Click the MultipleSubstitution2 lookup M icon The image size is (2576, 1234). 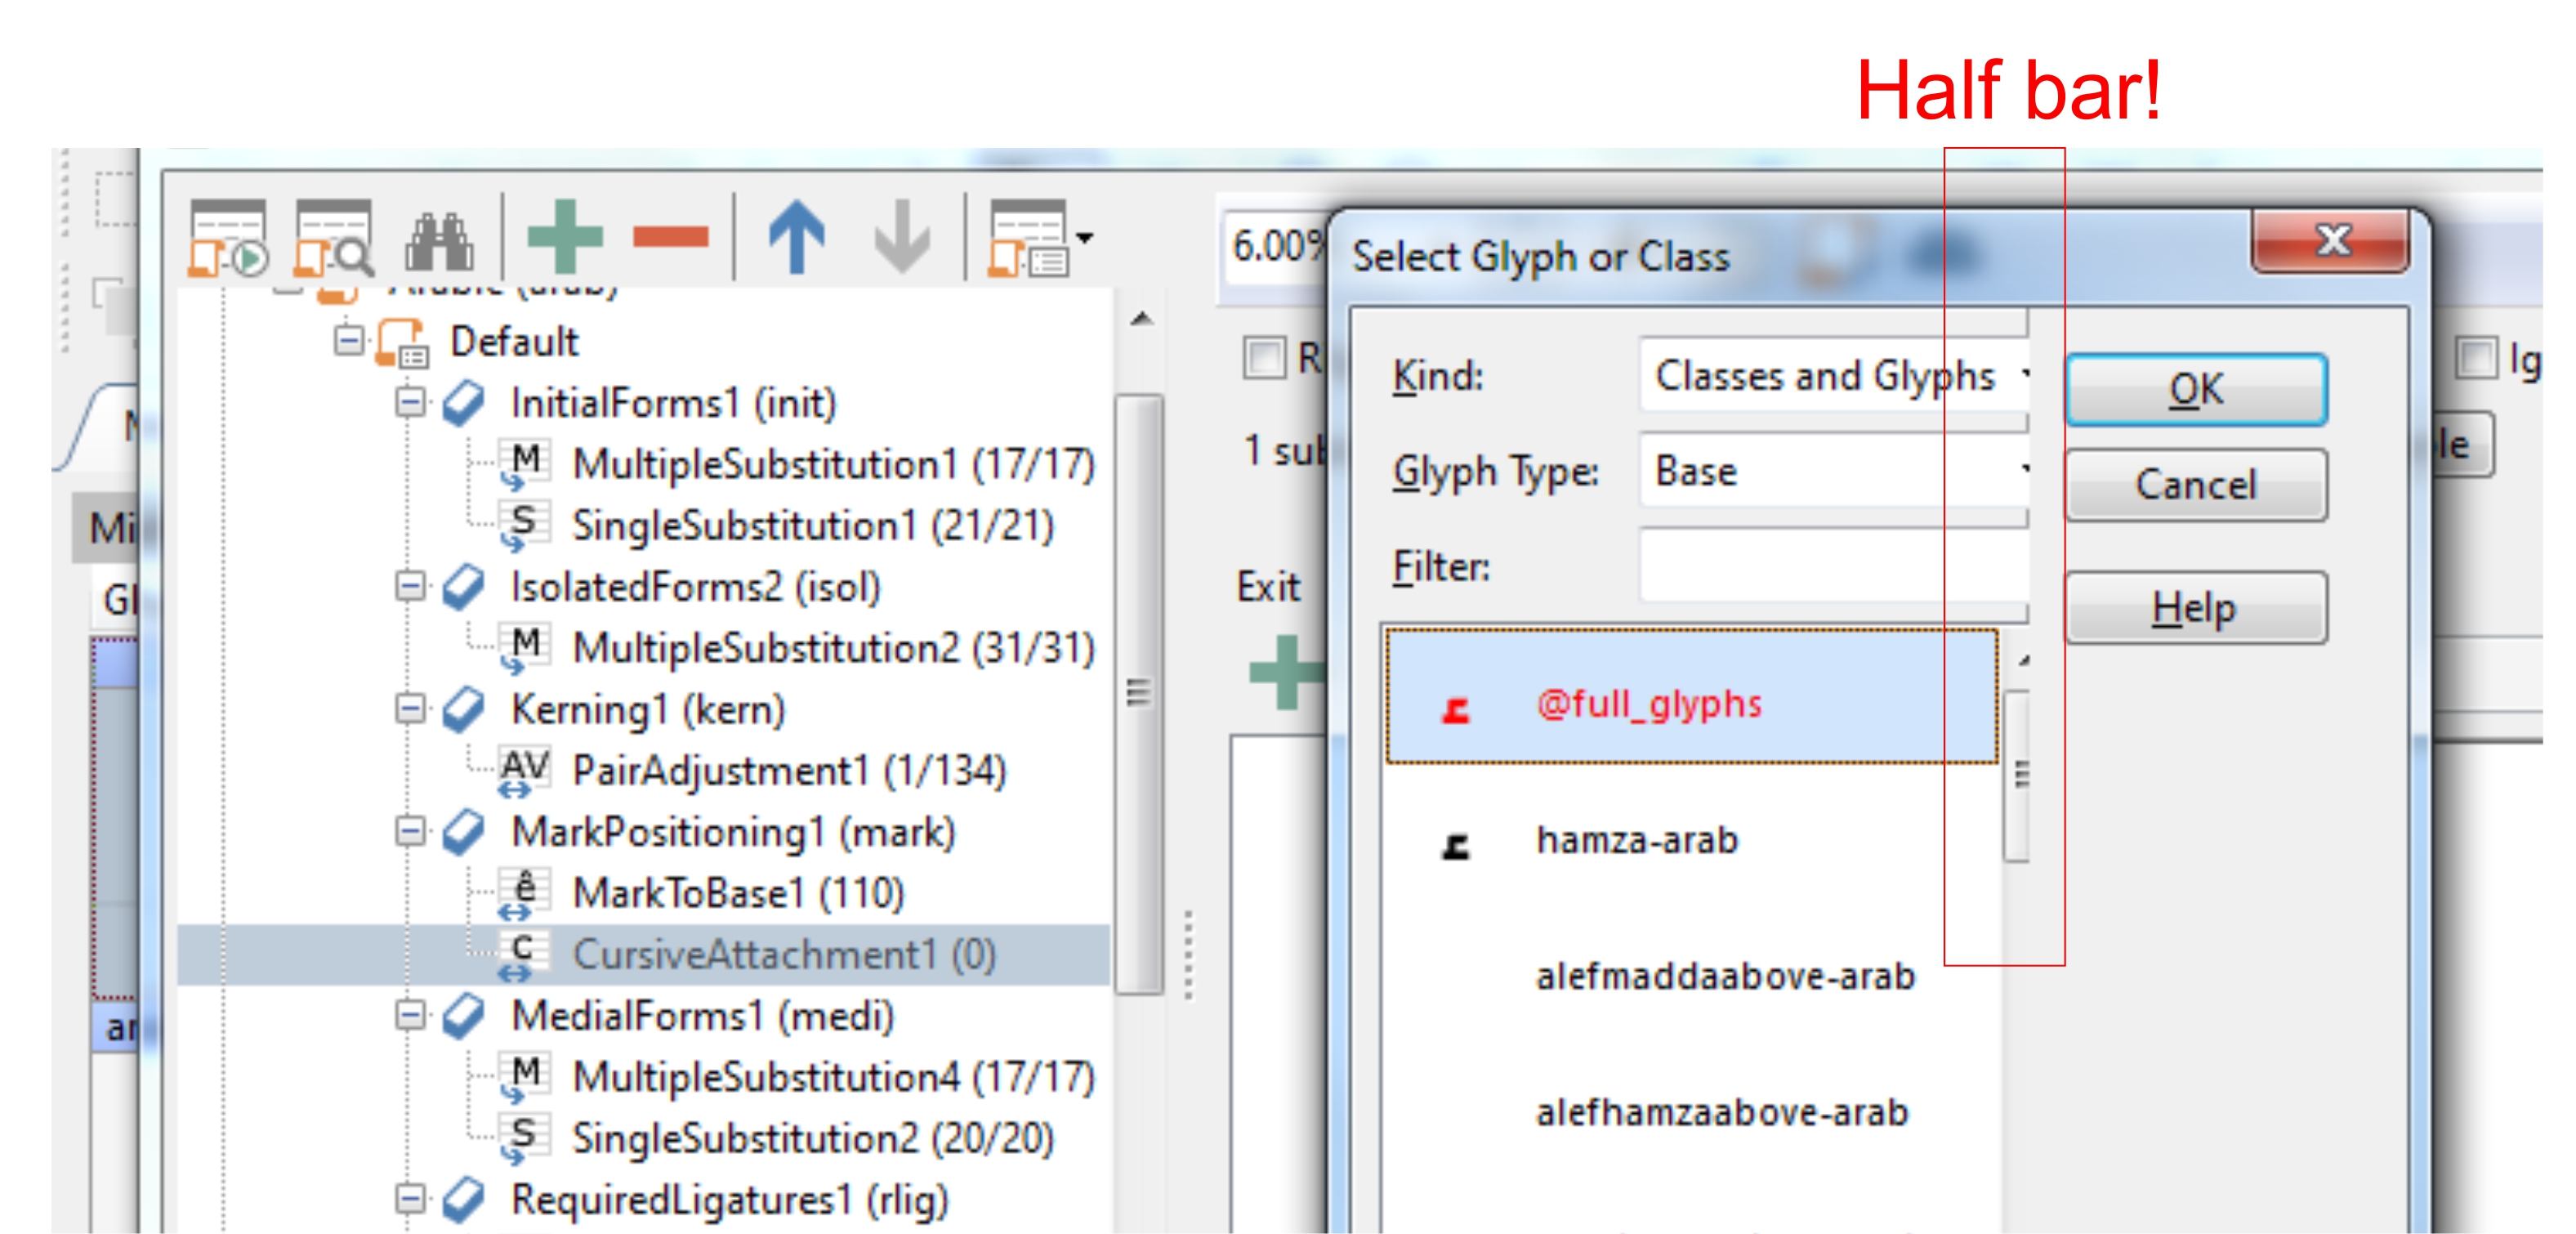click(x=524, y=649)
